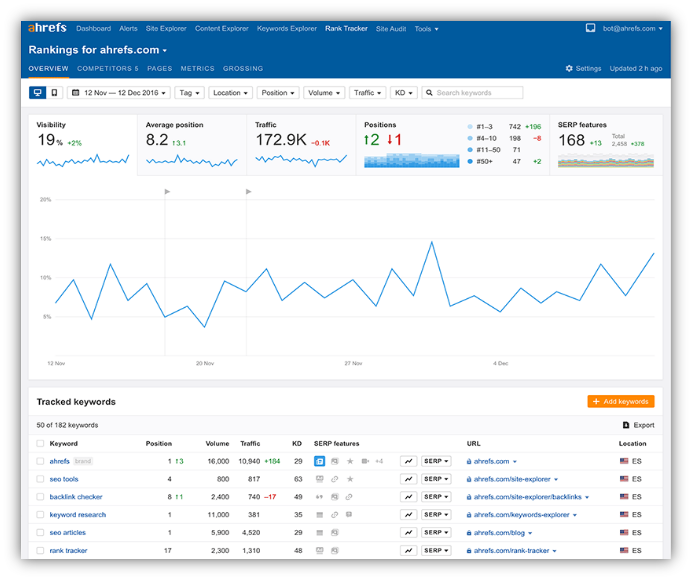
Task: Click the video SERP feature icon in ahrefs row
Action: pyautogui.click(x=365, y=461)
